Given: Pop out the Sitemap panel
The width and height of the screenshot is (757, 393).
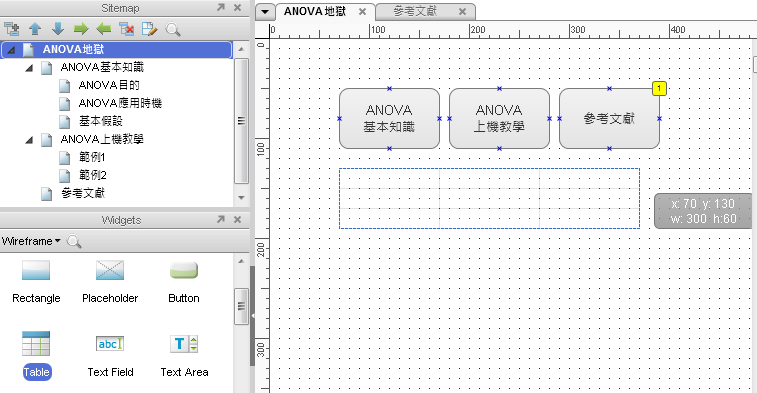Looking at the screenshot, I should [x=221, y=7].
